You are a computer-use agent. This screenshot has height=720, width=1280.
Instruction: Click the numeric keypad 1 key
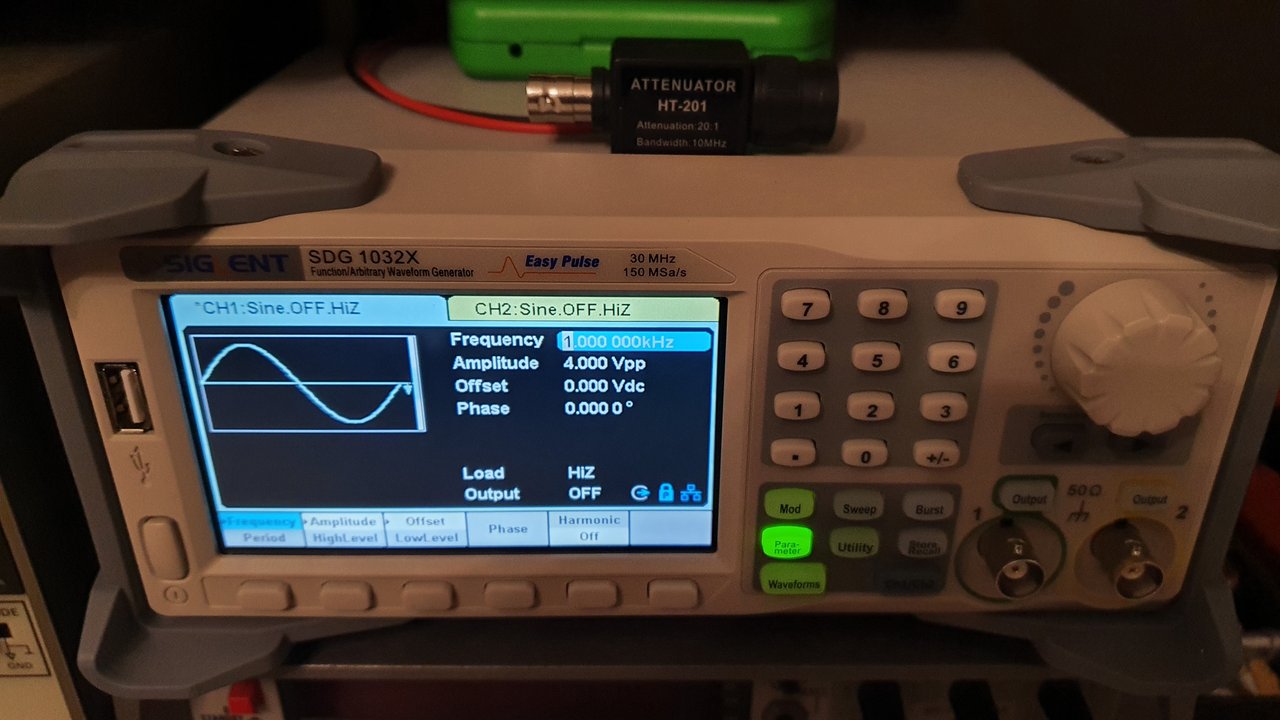[798, 407]
